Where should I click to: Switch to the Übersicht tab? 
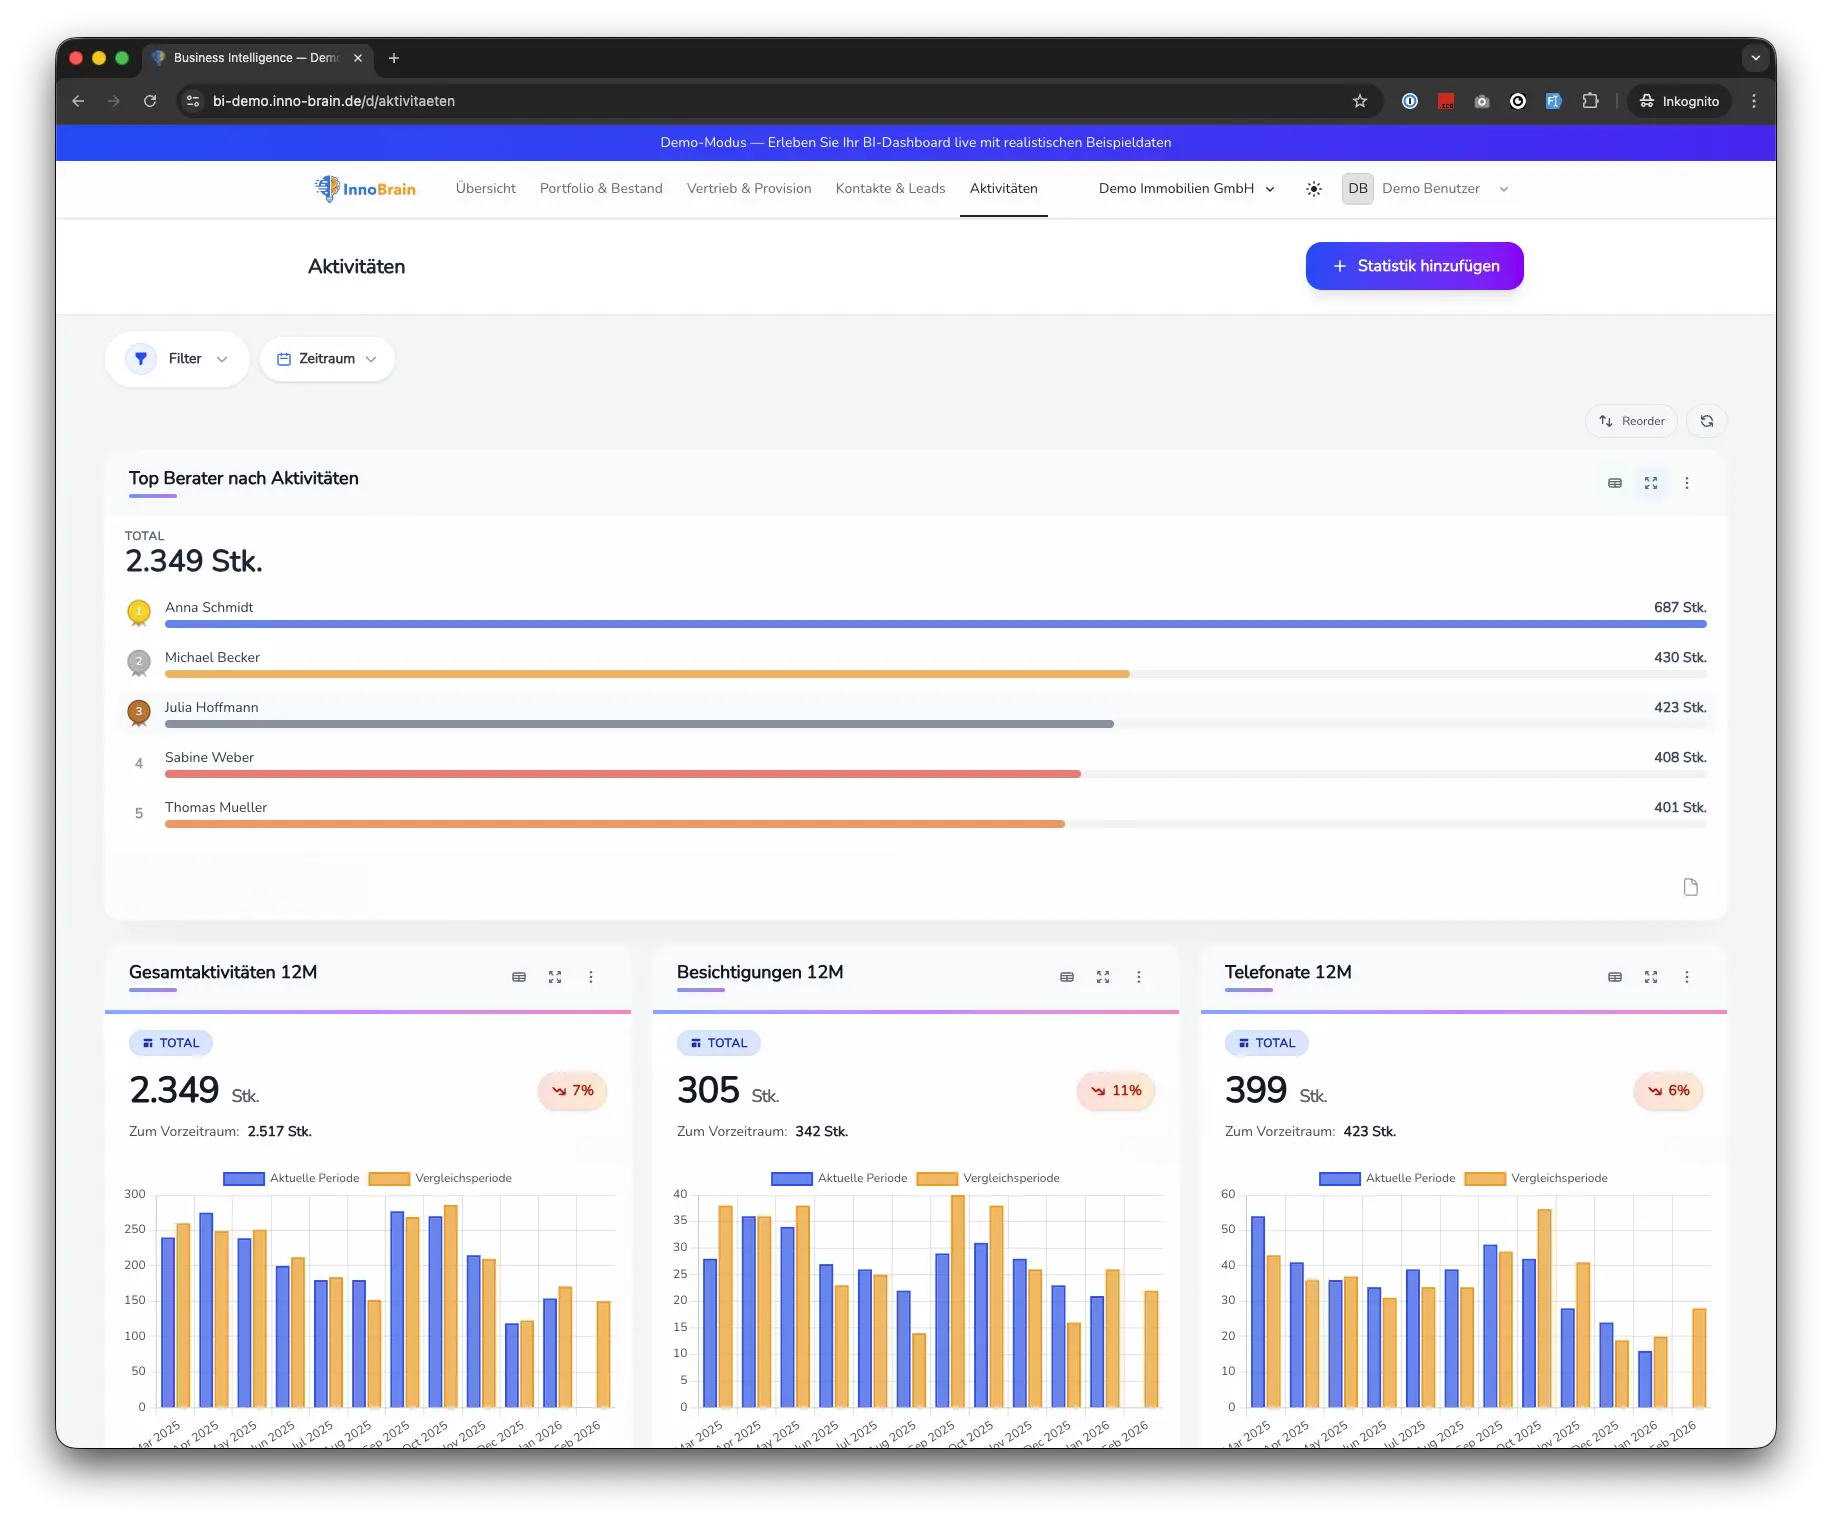(486, 189)
